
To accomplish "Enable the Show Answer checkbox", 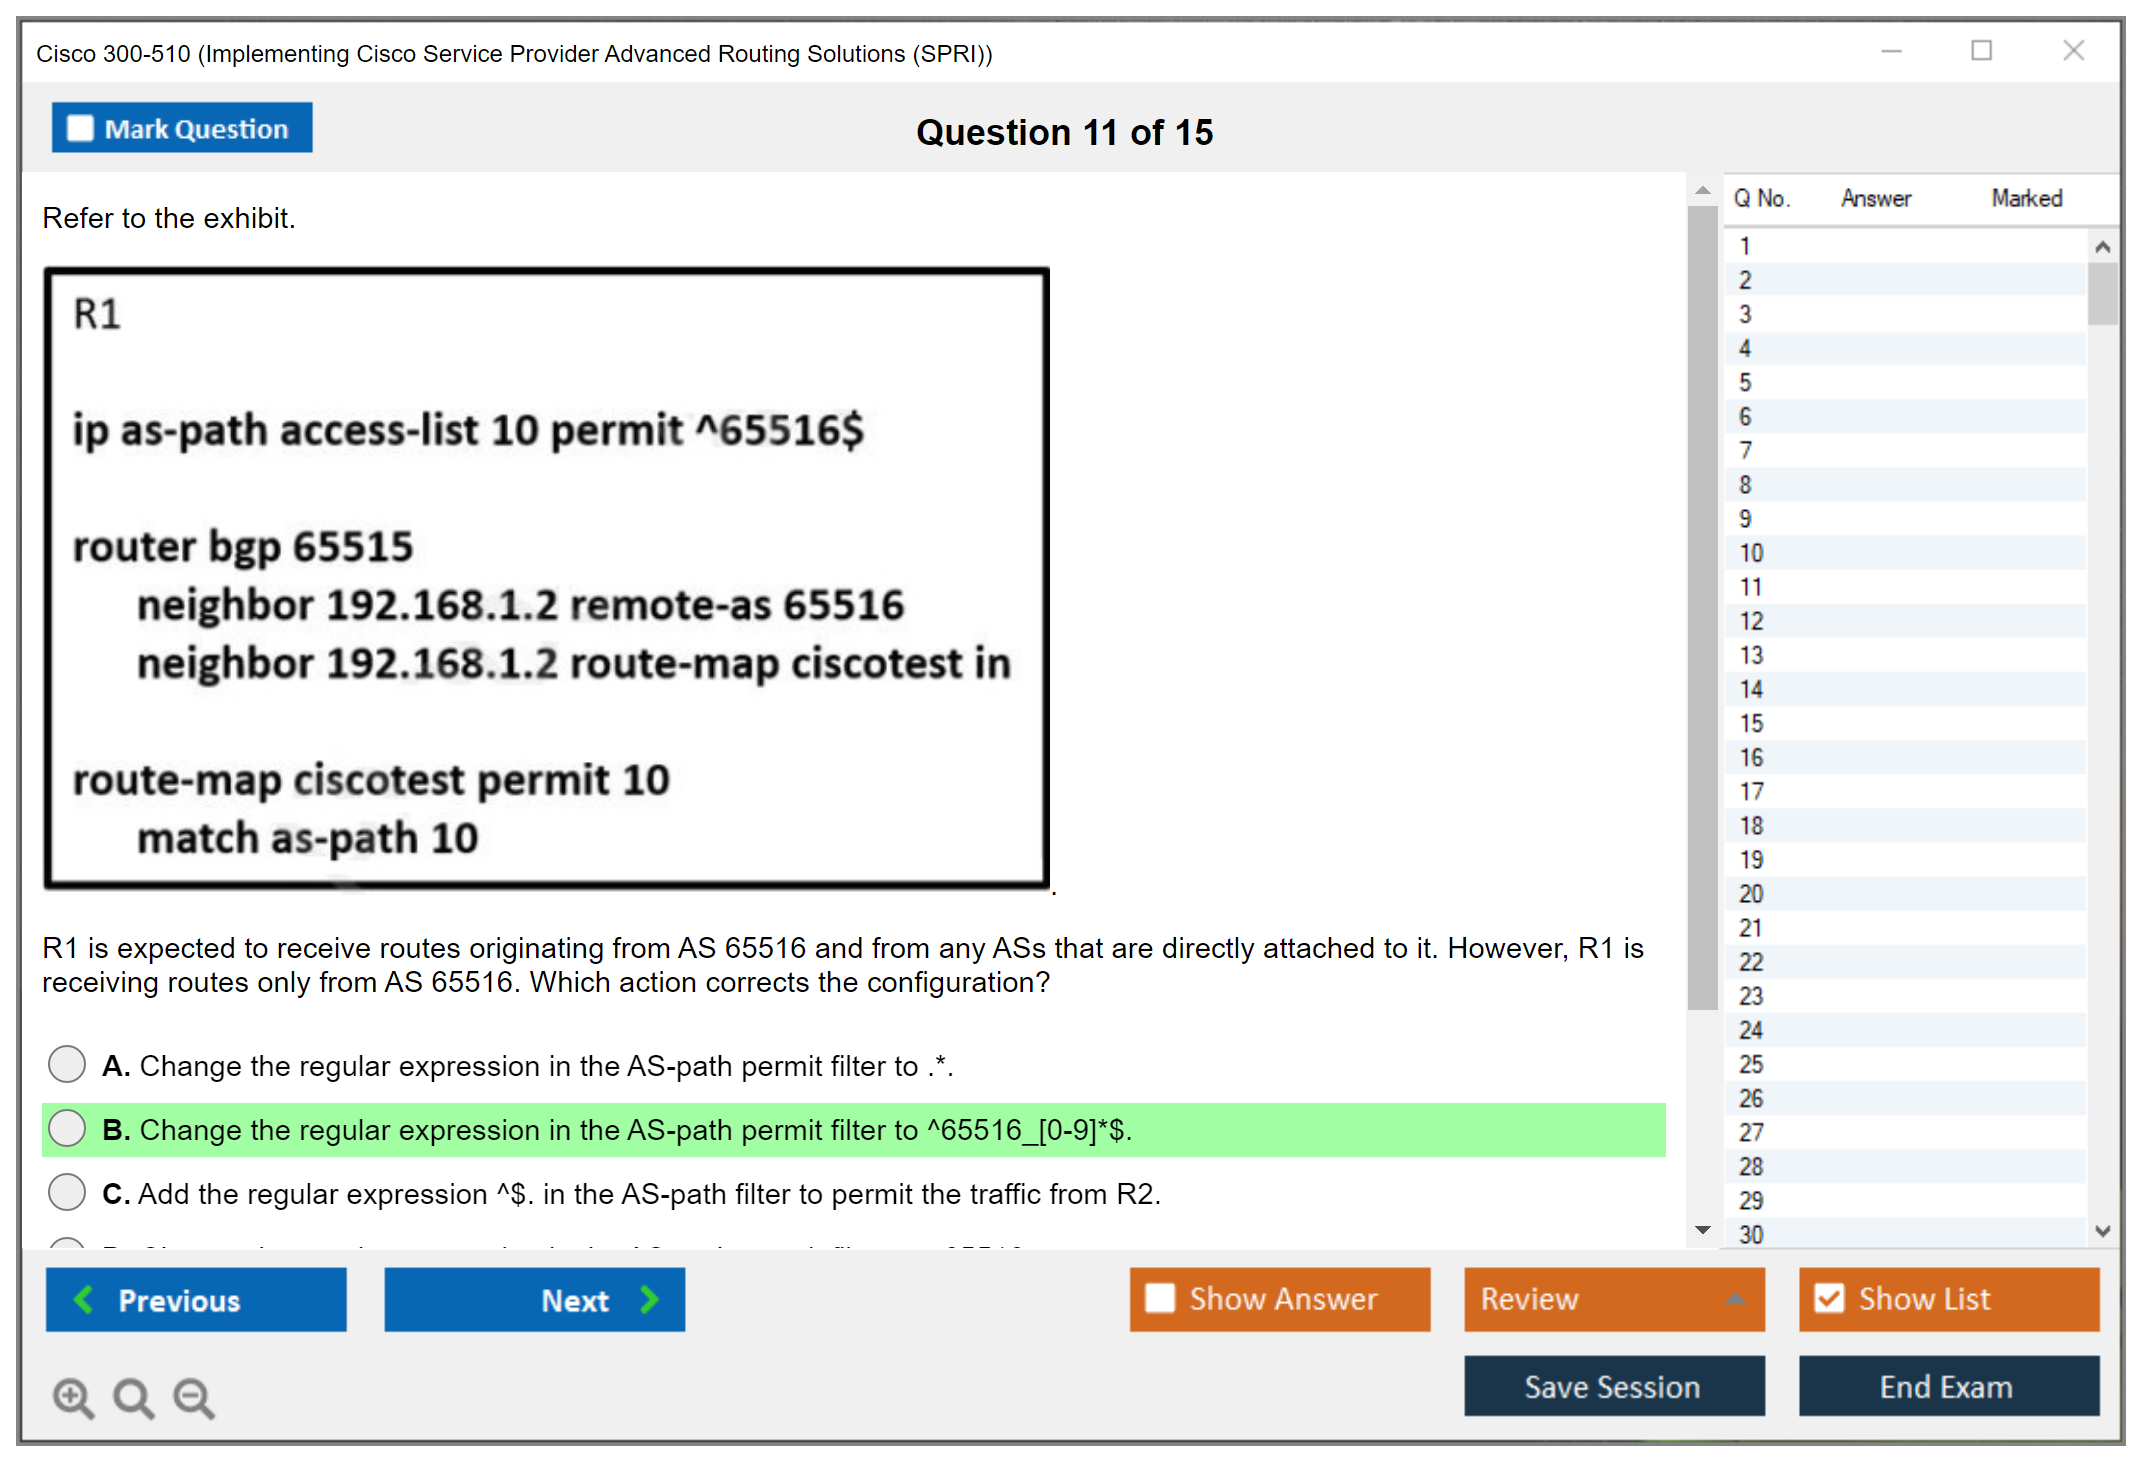I will click(1160, 1299).
